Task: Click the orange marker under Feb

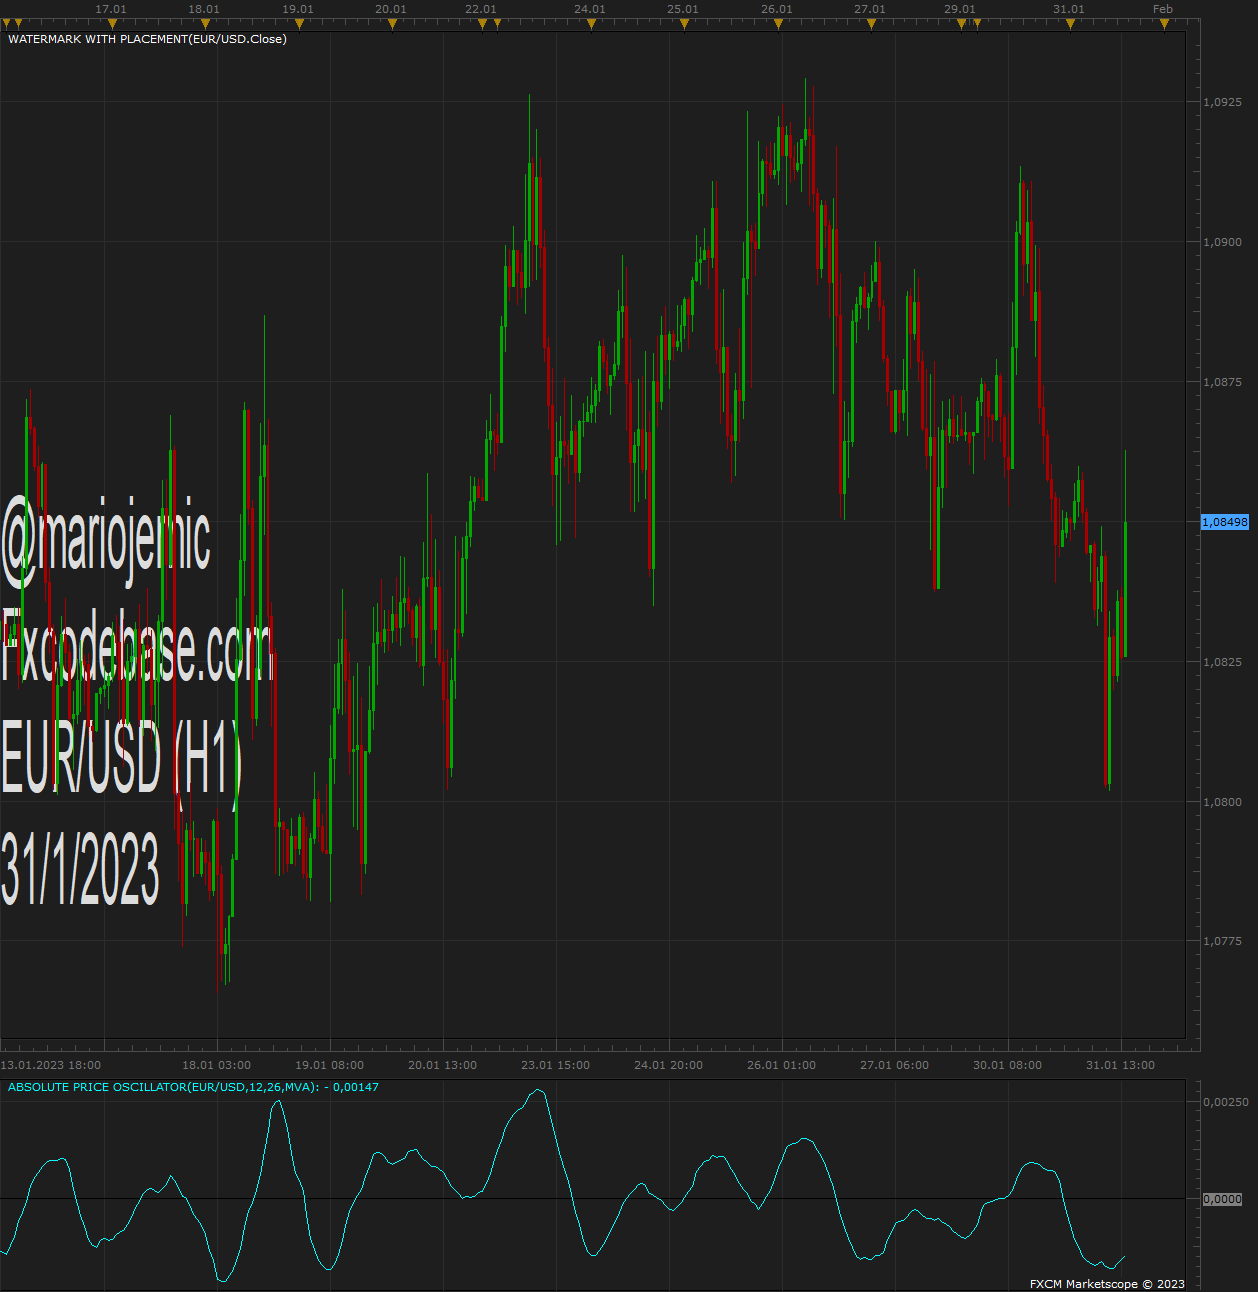Action: 1163,24
